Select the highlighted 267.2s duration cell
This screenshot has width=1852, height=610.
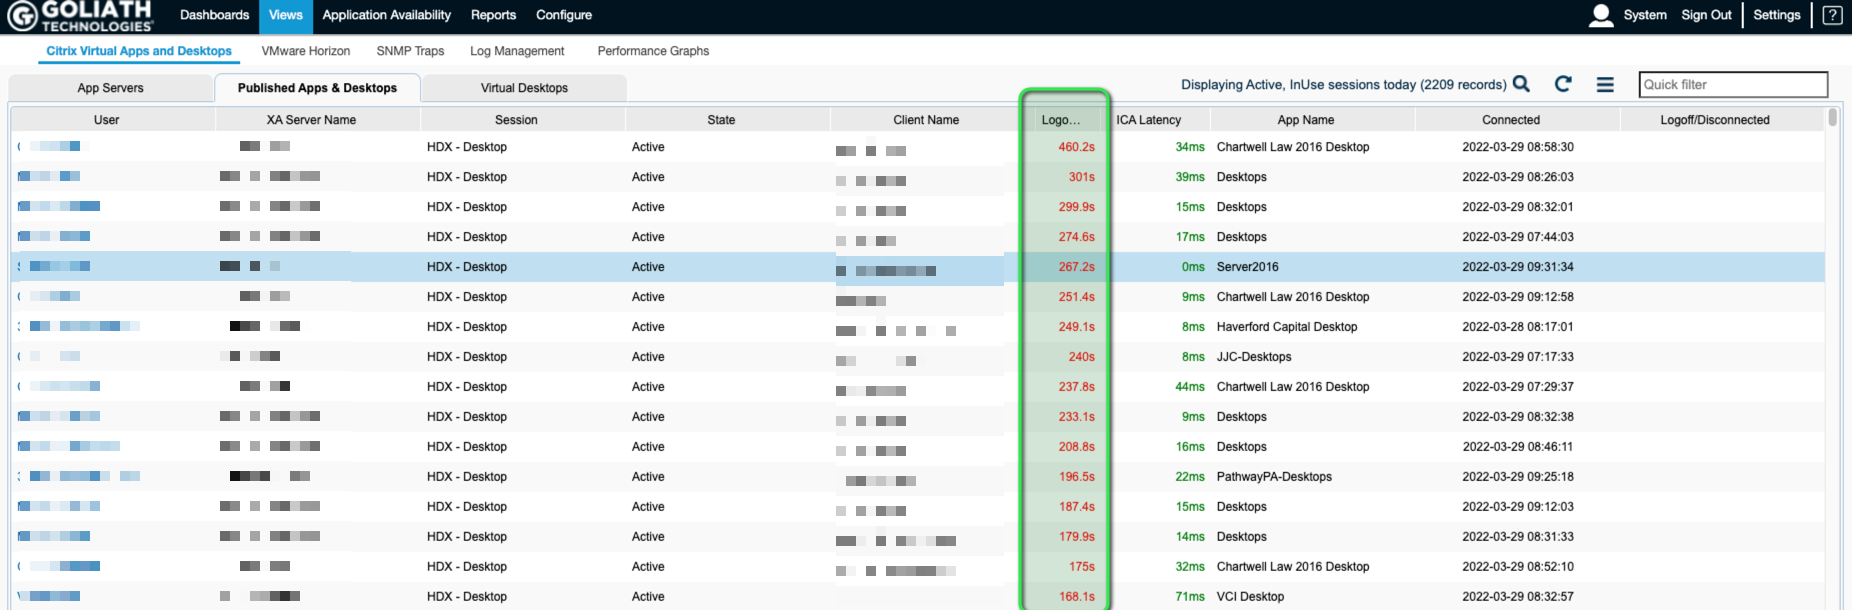click(1076, 267)
